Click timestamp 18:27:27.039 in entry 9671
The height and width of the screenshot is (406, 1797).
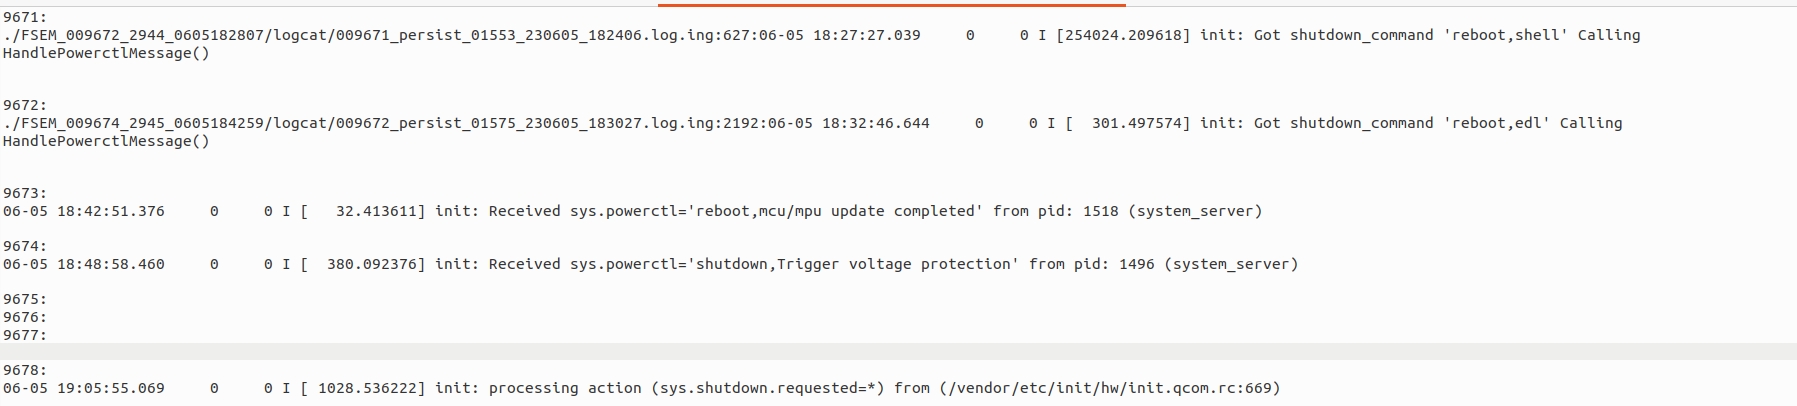click(866, 35)
